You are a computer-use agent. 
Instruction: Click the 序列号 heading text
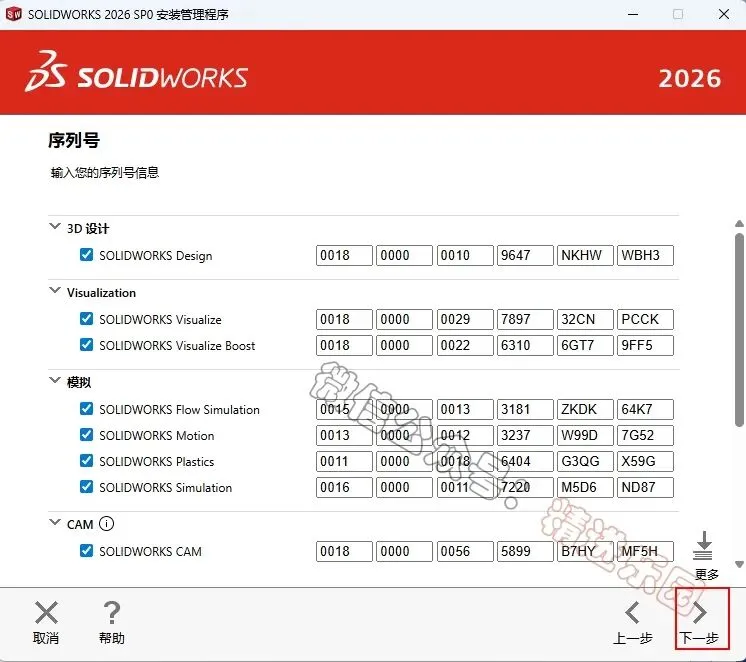[x=74, y=140]
